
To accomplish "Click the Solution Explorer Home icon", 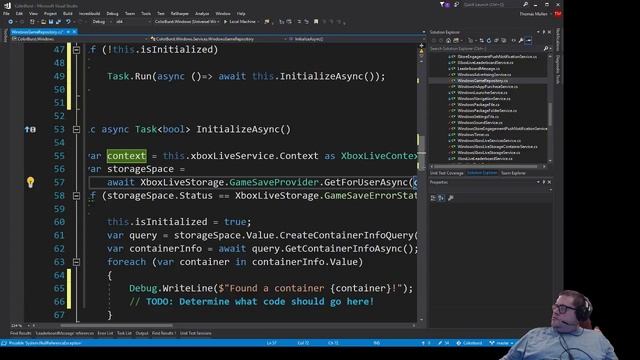I will [448, 40].
